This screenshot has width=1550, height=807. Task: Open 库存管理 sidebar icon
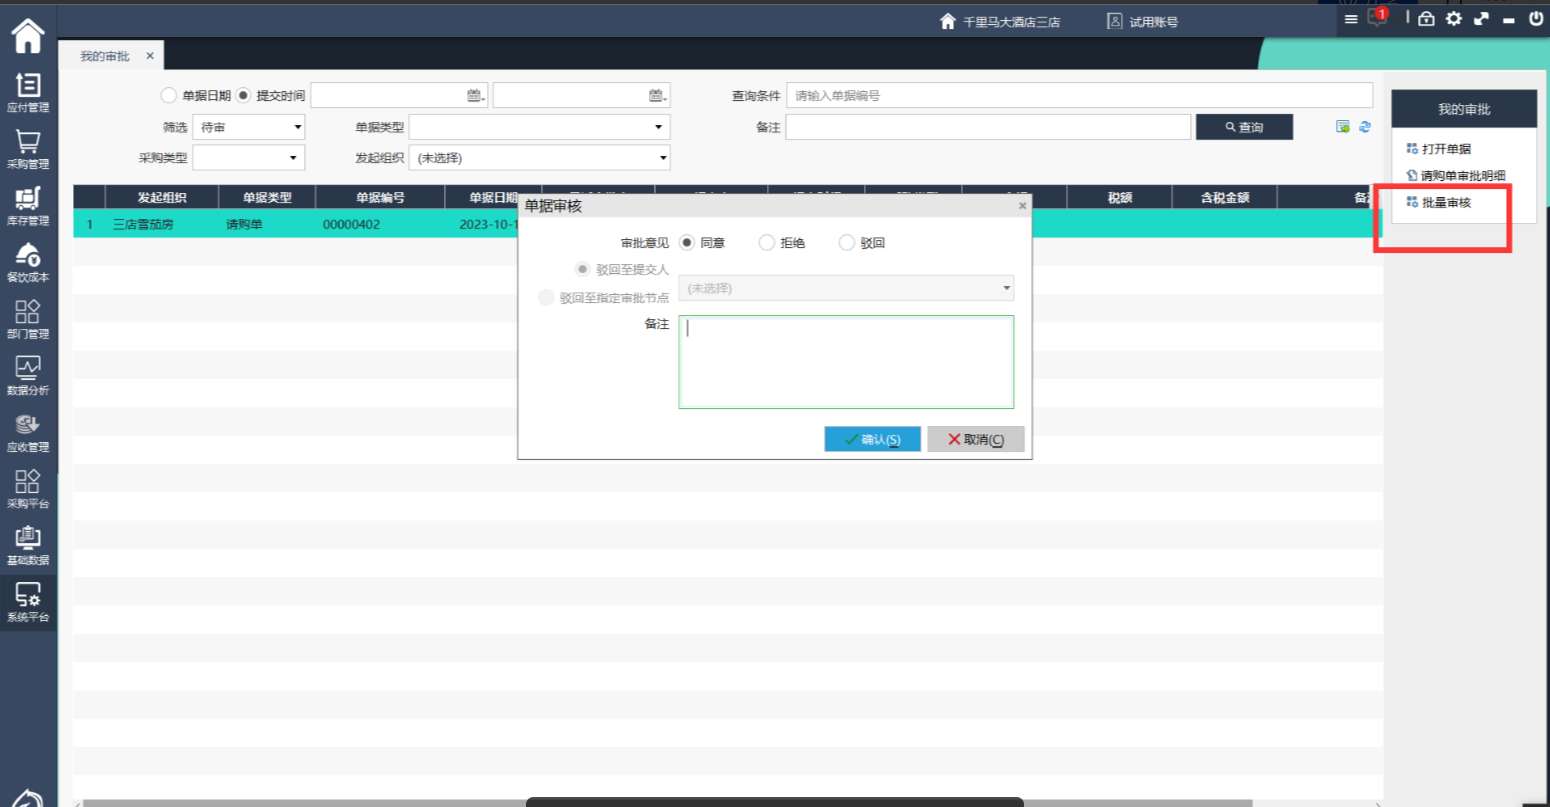[28, 205]
